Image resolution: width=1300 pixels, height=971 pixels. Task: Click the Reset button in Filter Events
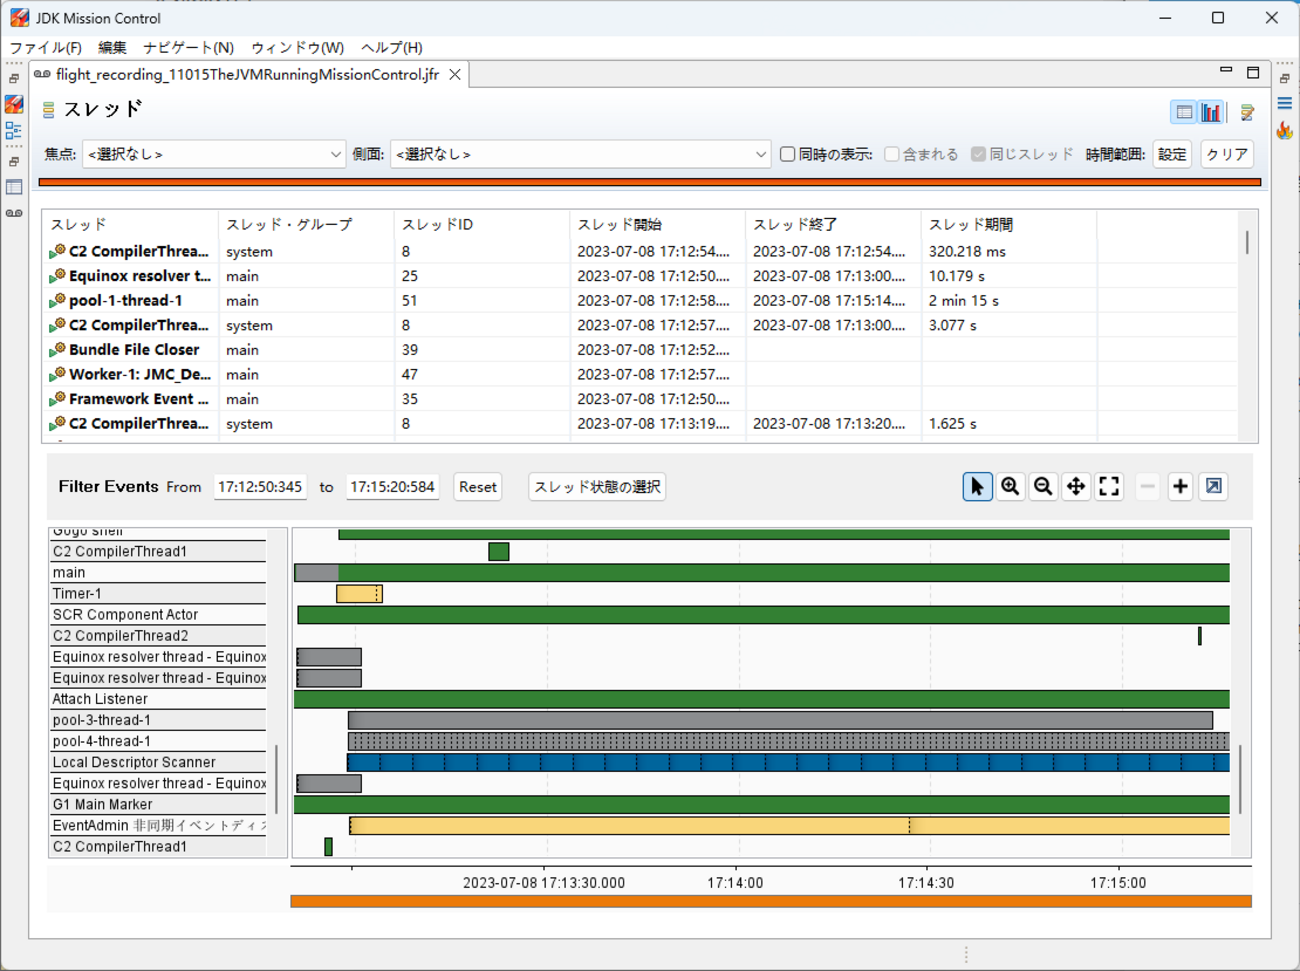477,487
